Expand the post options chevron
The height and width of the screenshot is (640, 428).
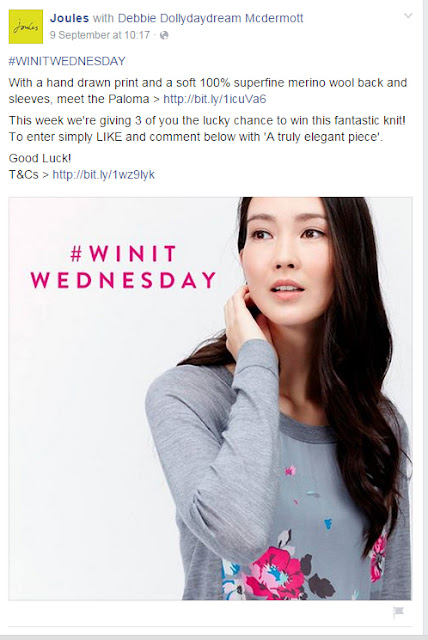408,16
